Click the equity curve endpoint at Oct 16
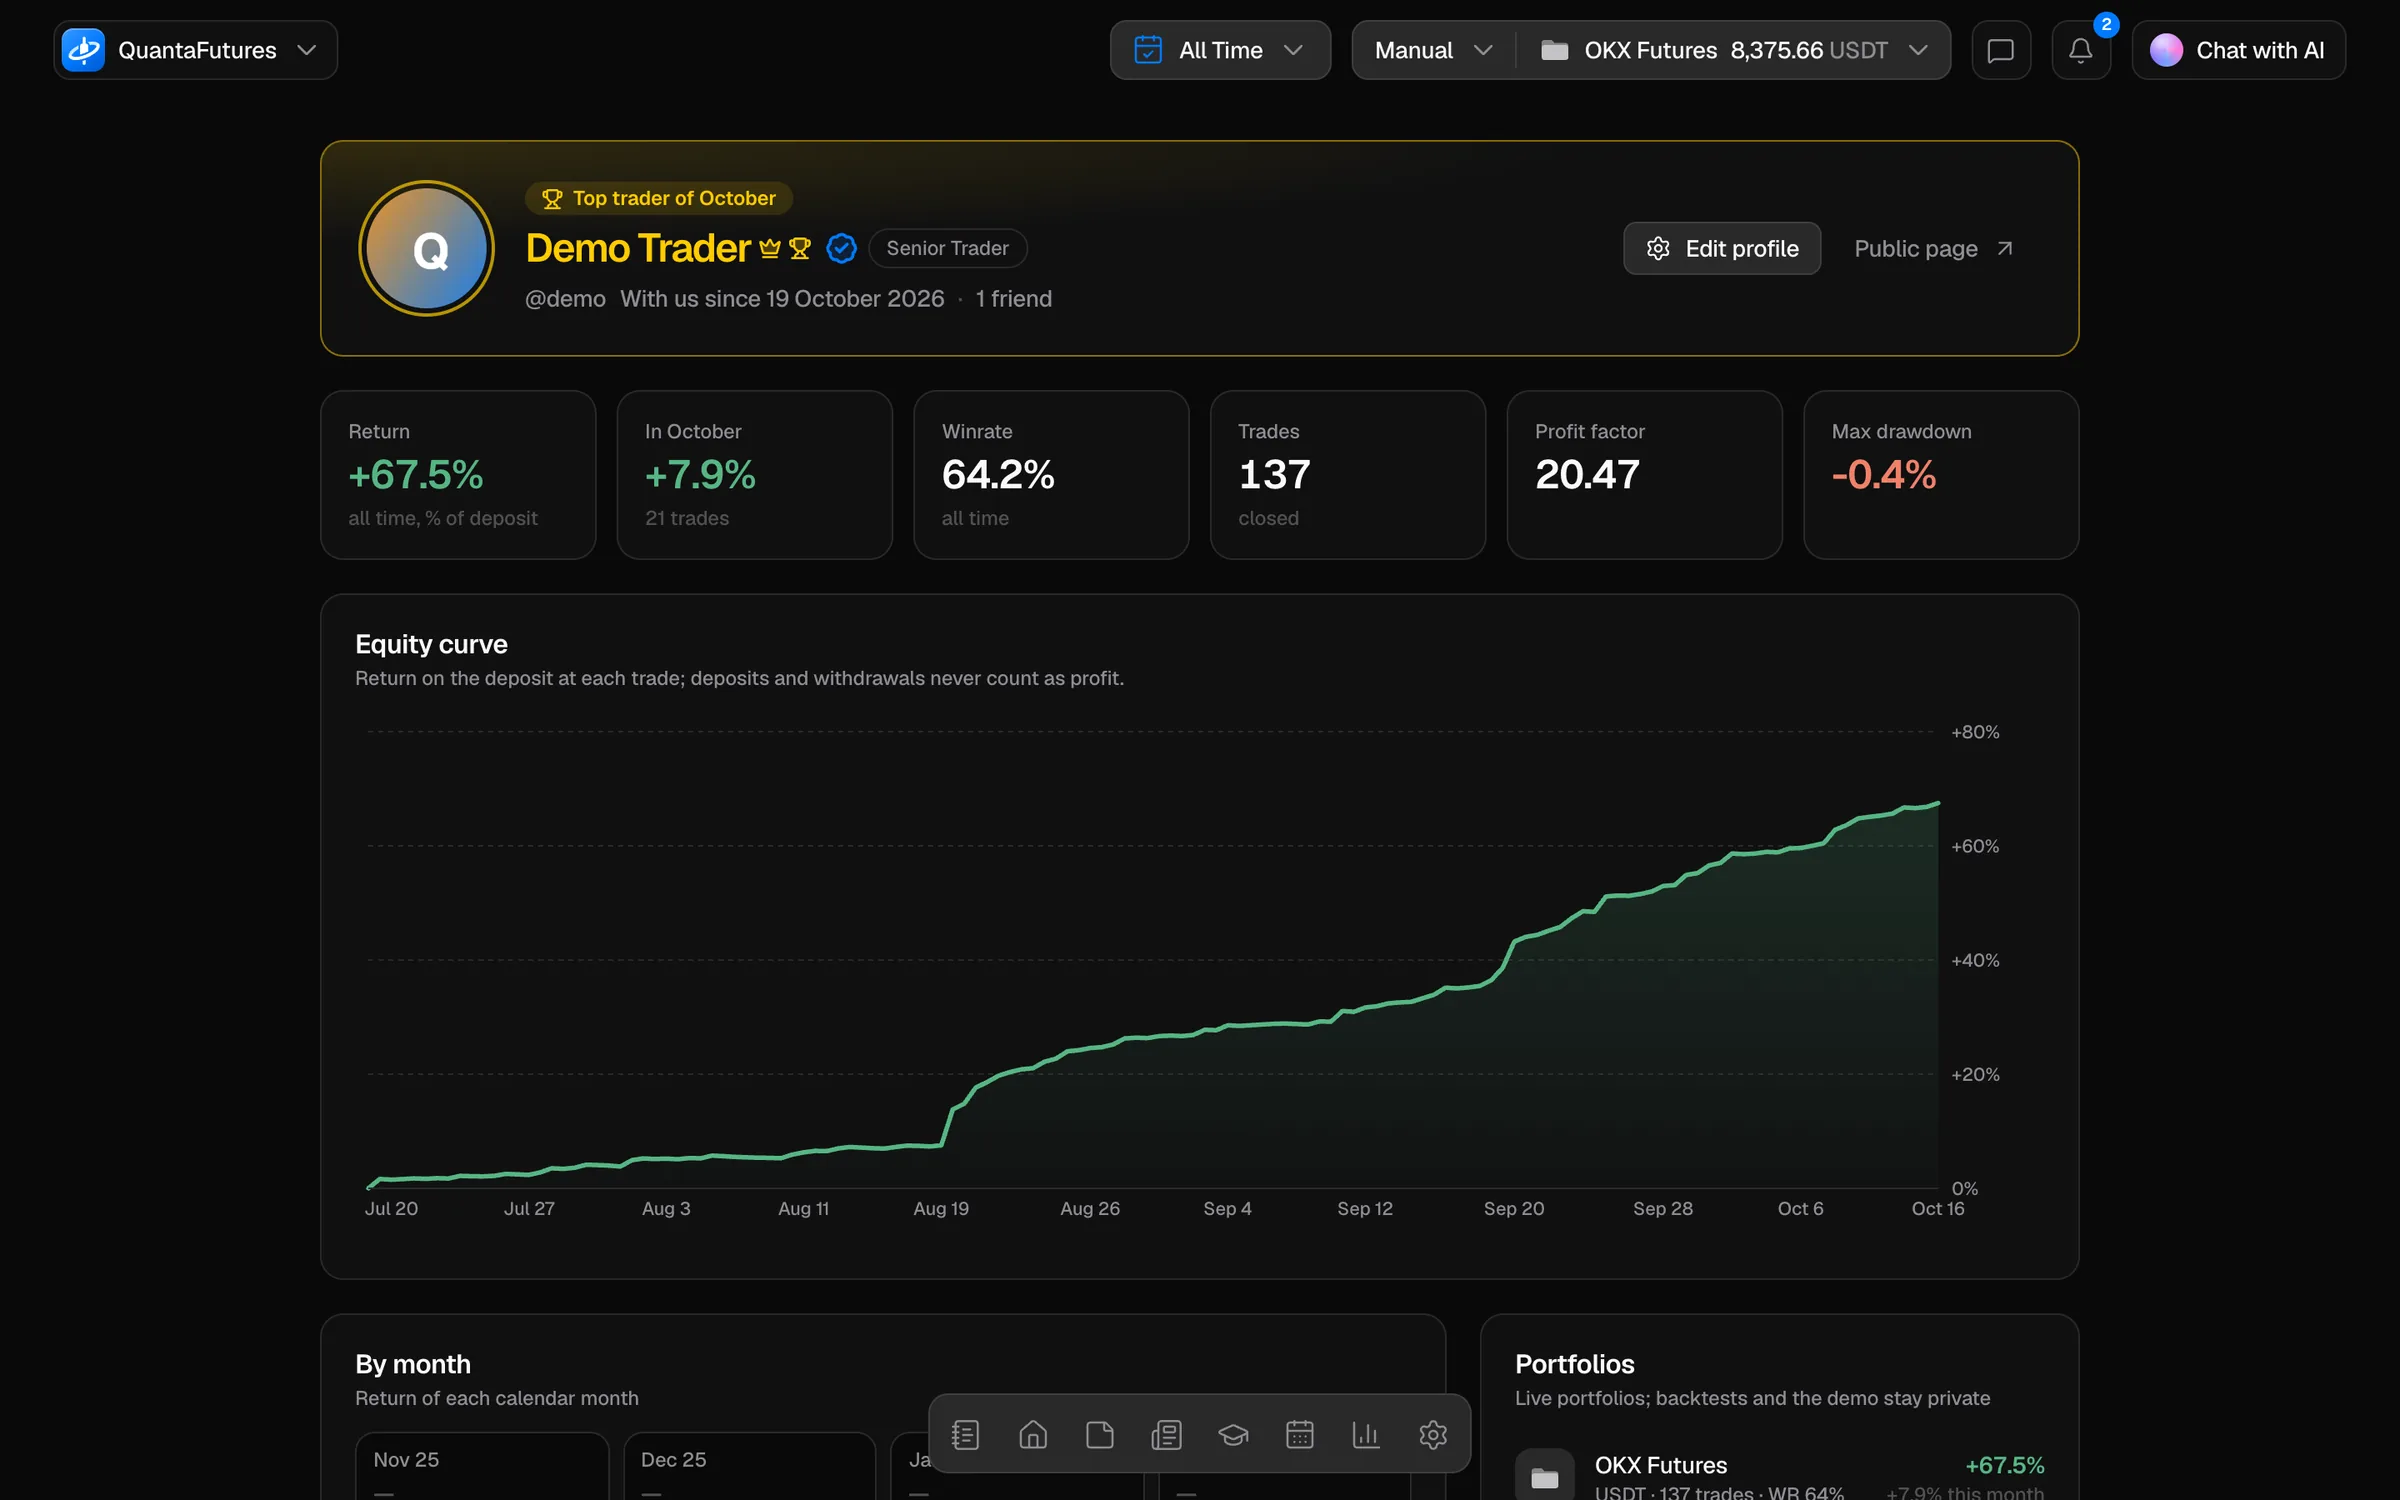 [1938, 803]
